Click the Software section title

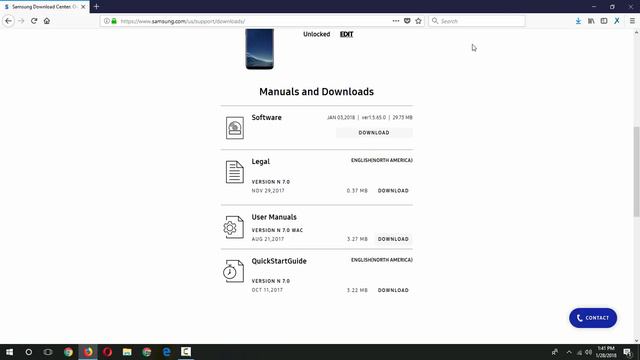267,118
